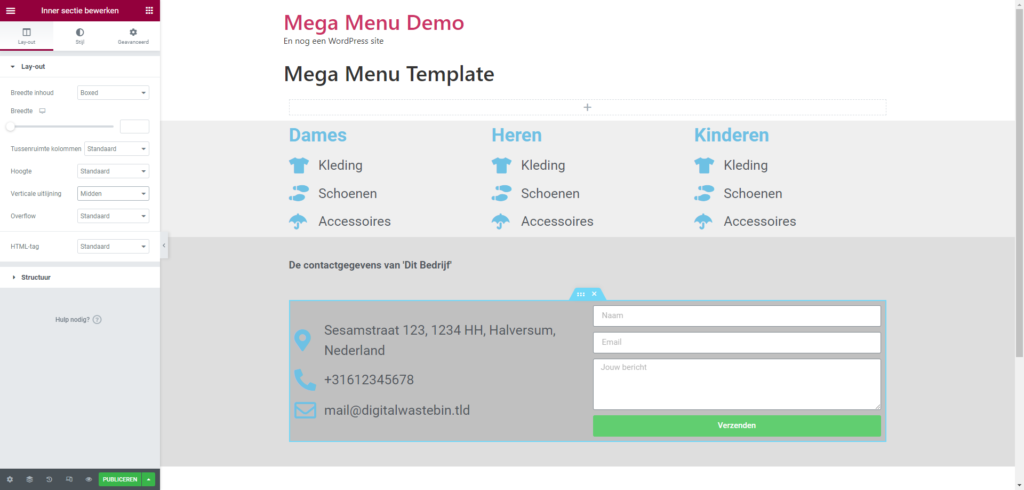Switch to the Geavanceerd tab
The image size is (1024, 490).
133,36
